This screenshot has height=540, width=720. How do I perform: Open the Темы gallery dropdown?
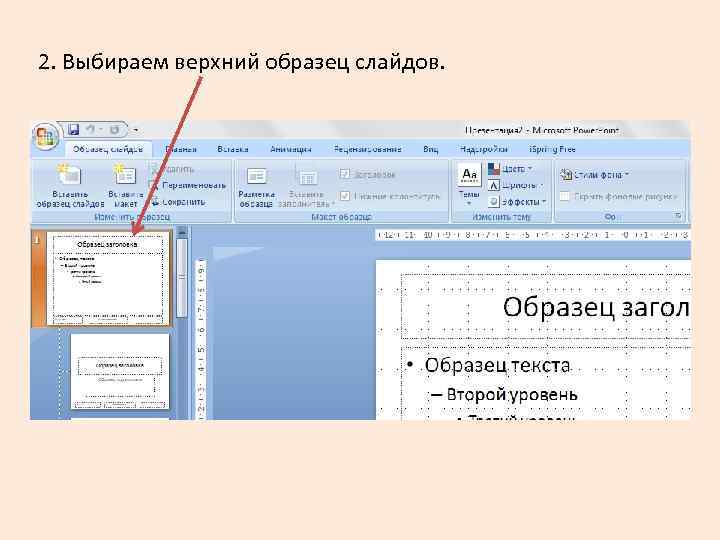tap(469, 187)
